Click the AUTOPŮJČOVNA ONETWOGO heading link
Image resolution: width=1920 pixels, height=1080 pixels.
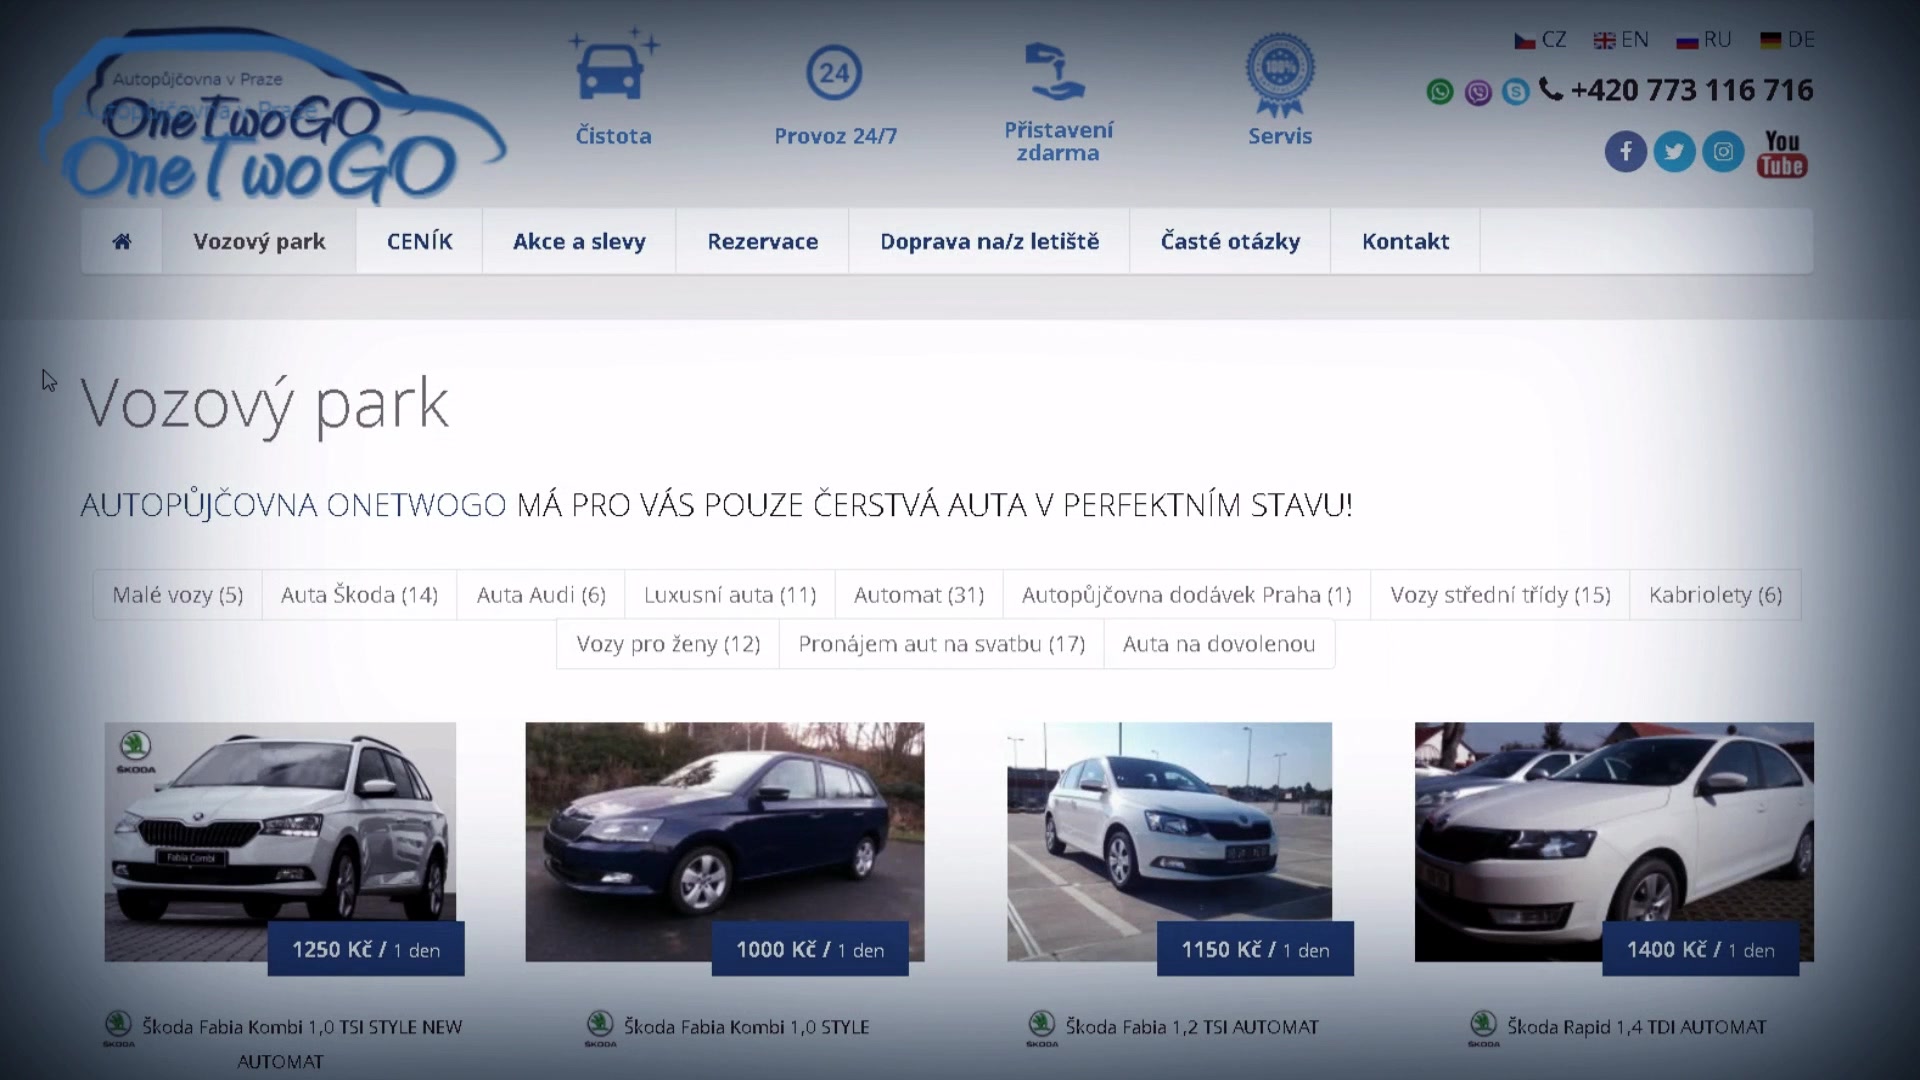293,505
